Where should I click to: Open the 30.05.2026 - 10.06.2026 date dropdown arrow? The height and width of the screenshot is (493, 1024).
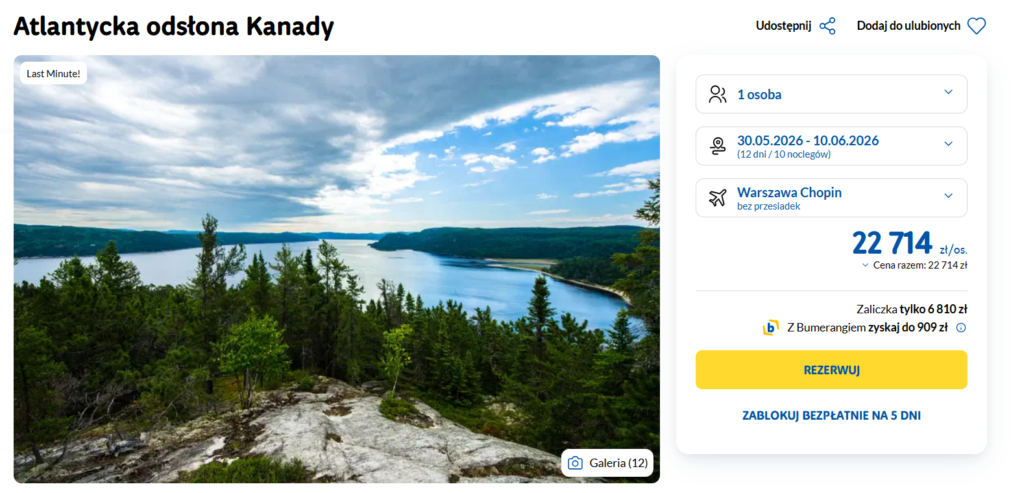coord(948,144)
